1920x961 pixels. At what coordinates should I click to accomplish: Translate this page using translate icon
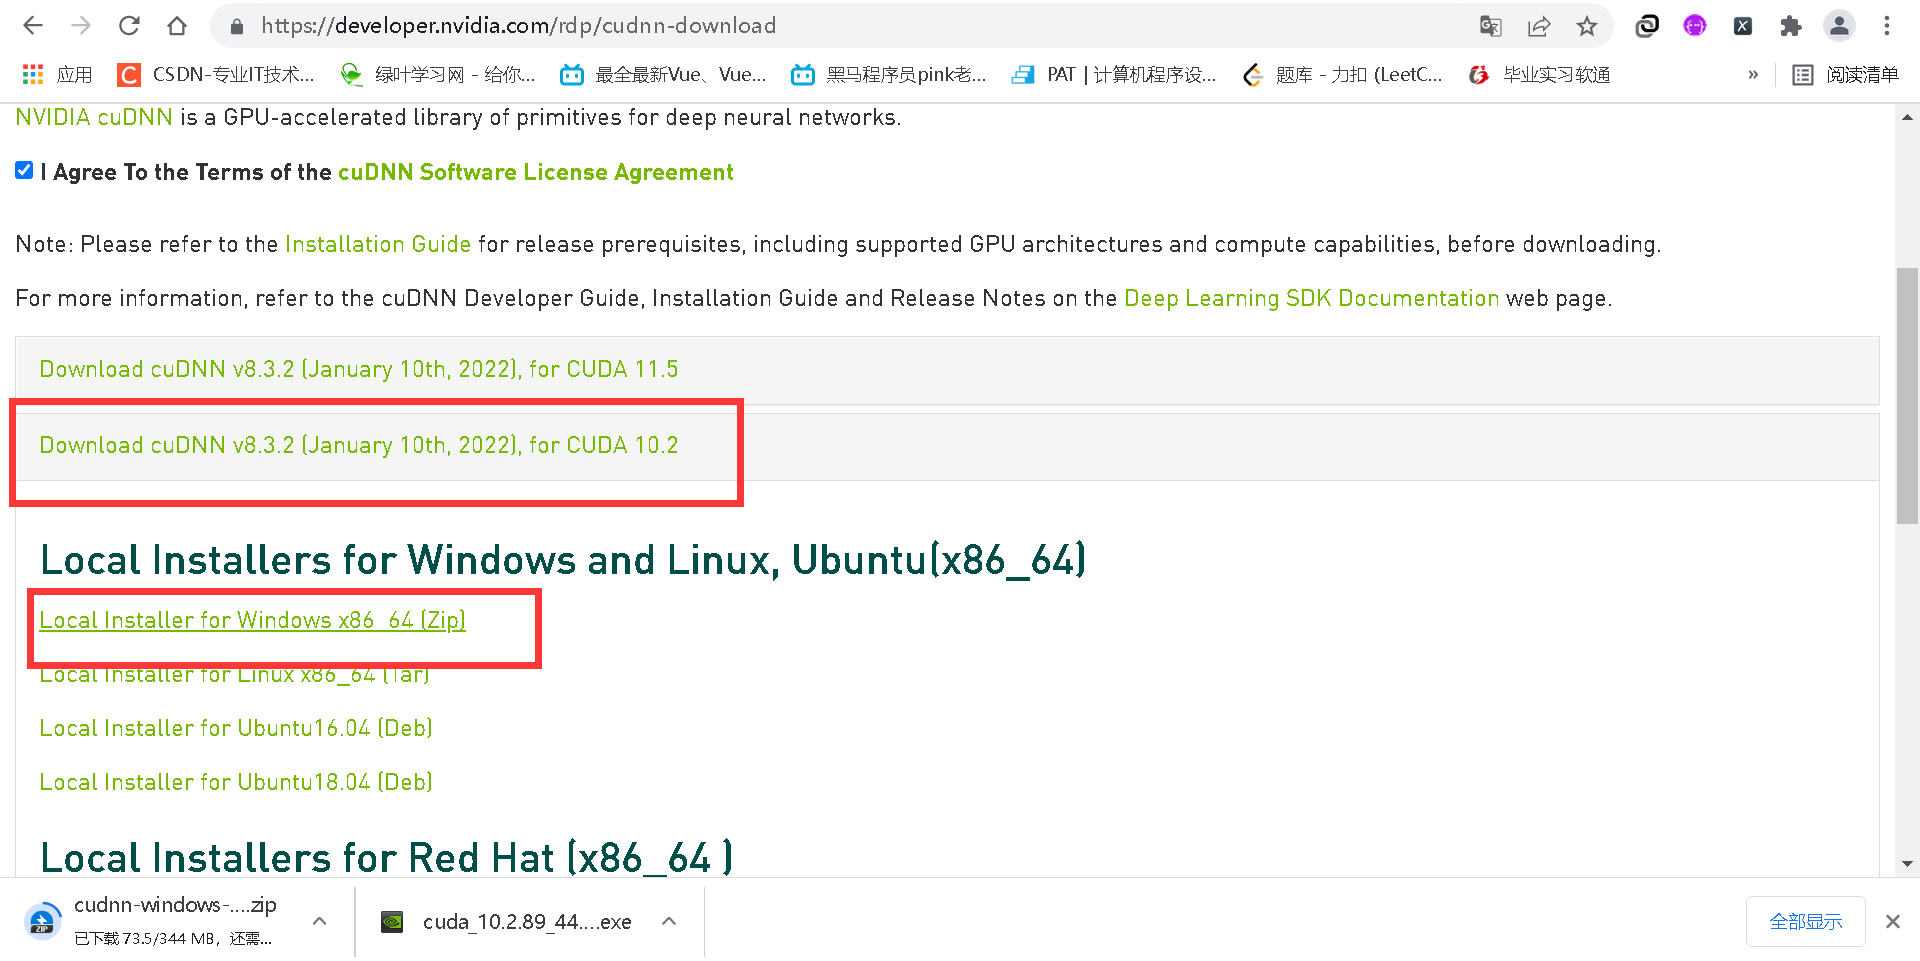pos(1491,26)
